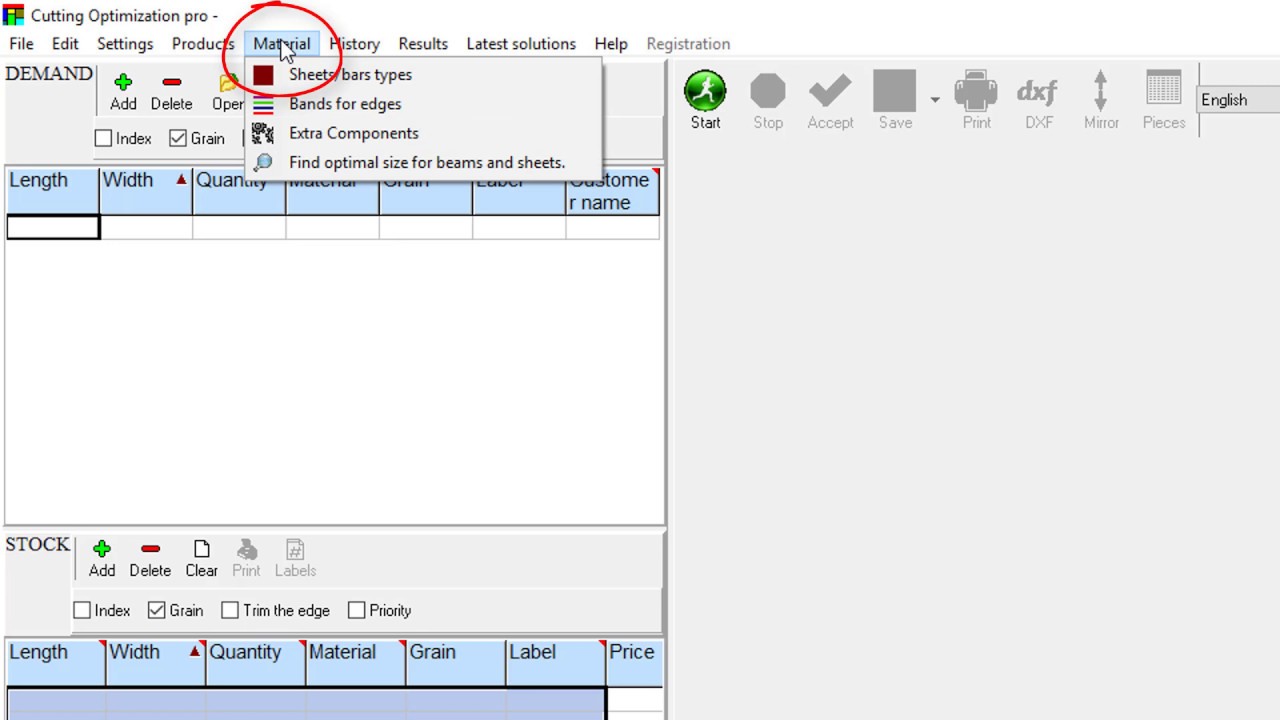
Task: Toggle Grain checkbox in DEMAND panel
Action: [178, 138]
